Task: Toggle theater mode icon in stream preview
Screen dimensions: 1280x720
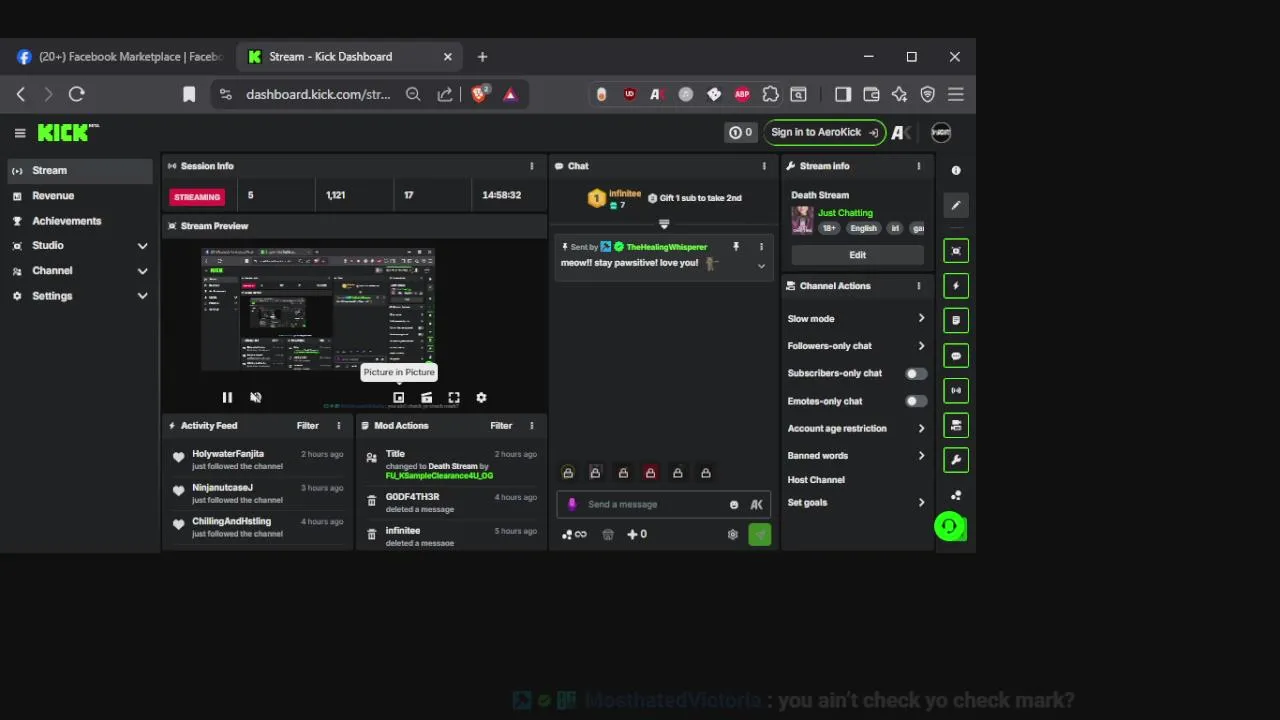Action: coord(426,397)
